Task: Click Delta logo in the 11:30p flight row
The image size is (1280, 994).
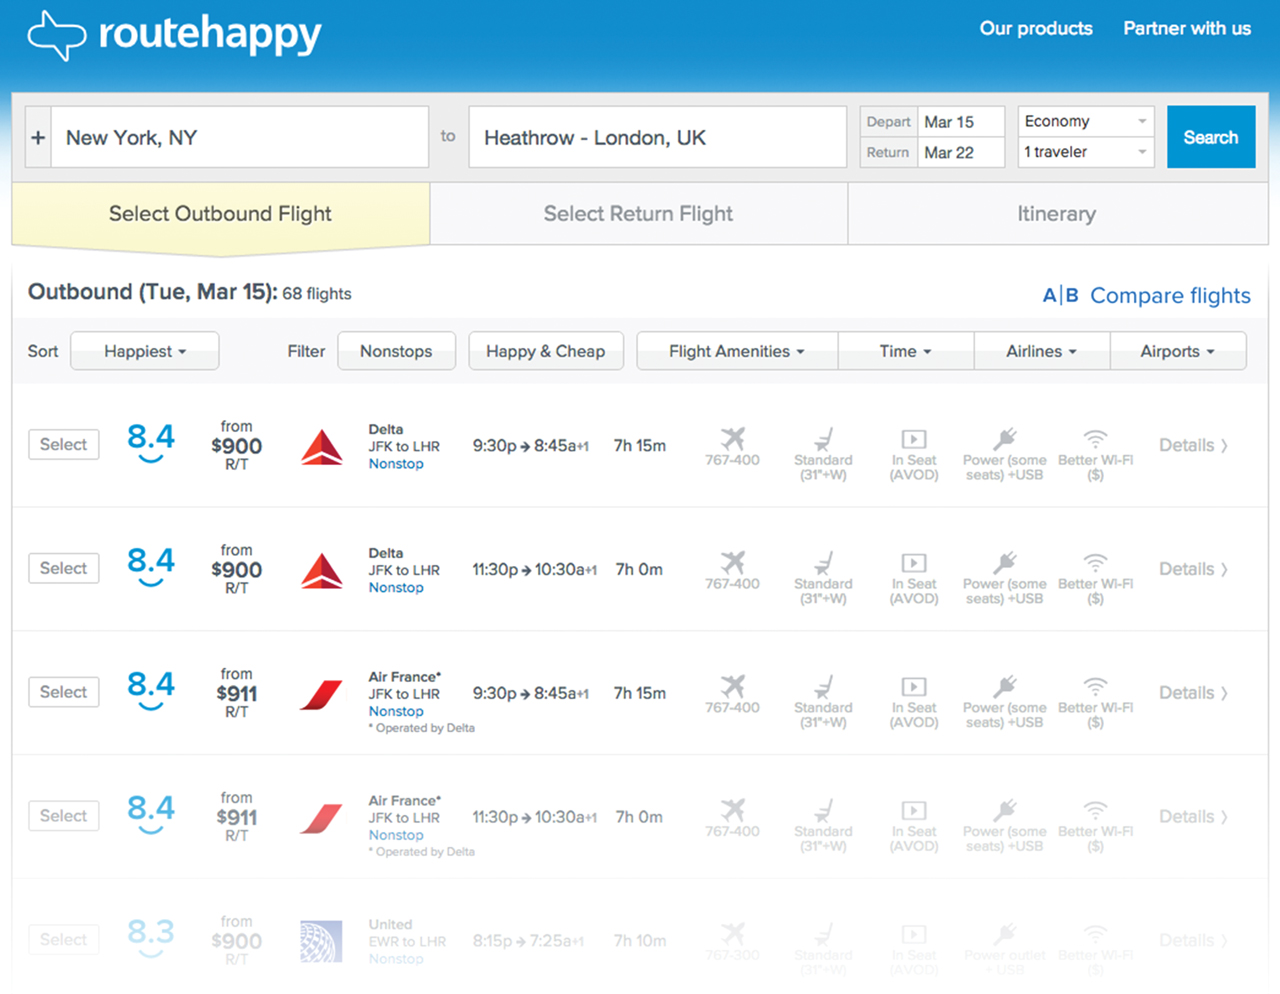Action: pyautogui.click(x=322, y=571)
